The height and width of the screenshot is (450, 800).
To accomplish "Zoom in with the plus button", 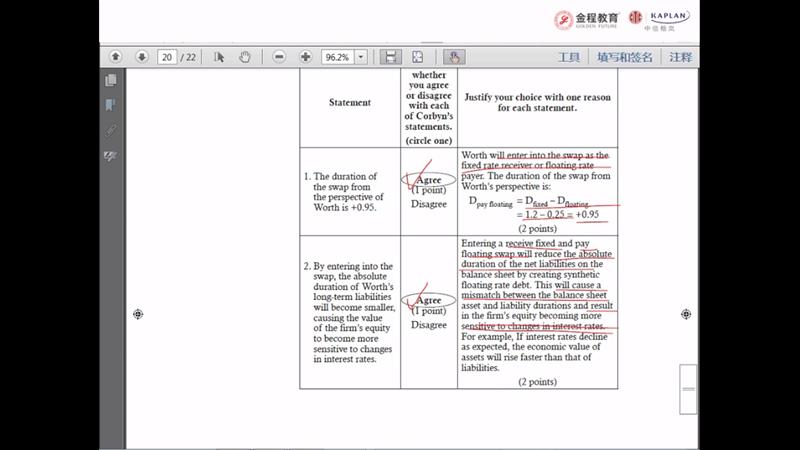I will [x=305, y=57].
